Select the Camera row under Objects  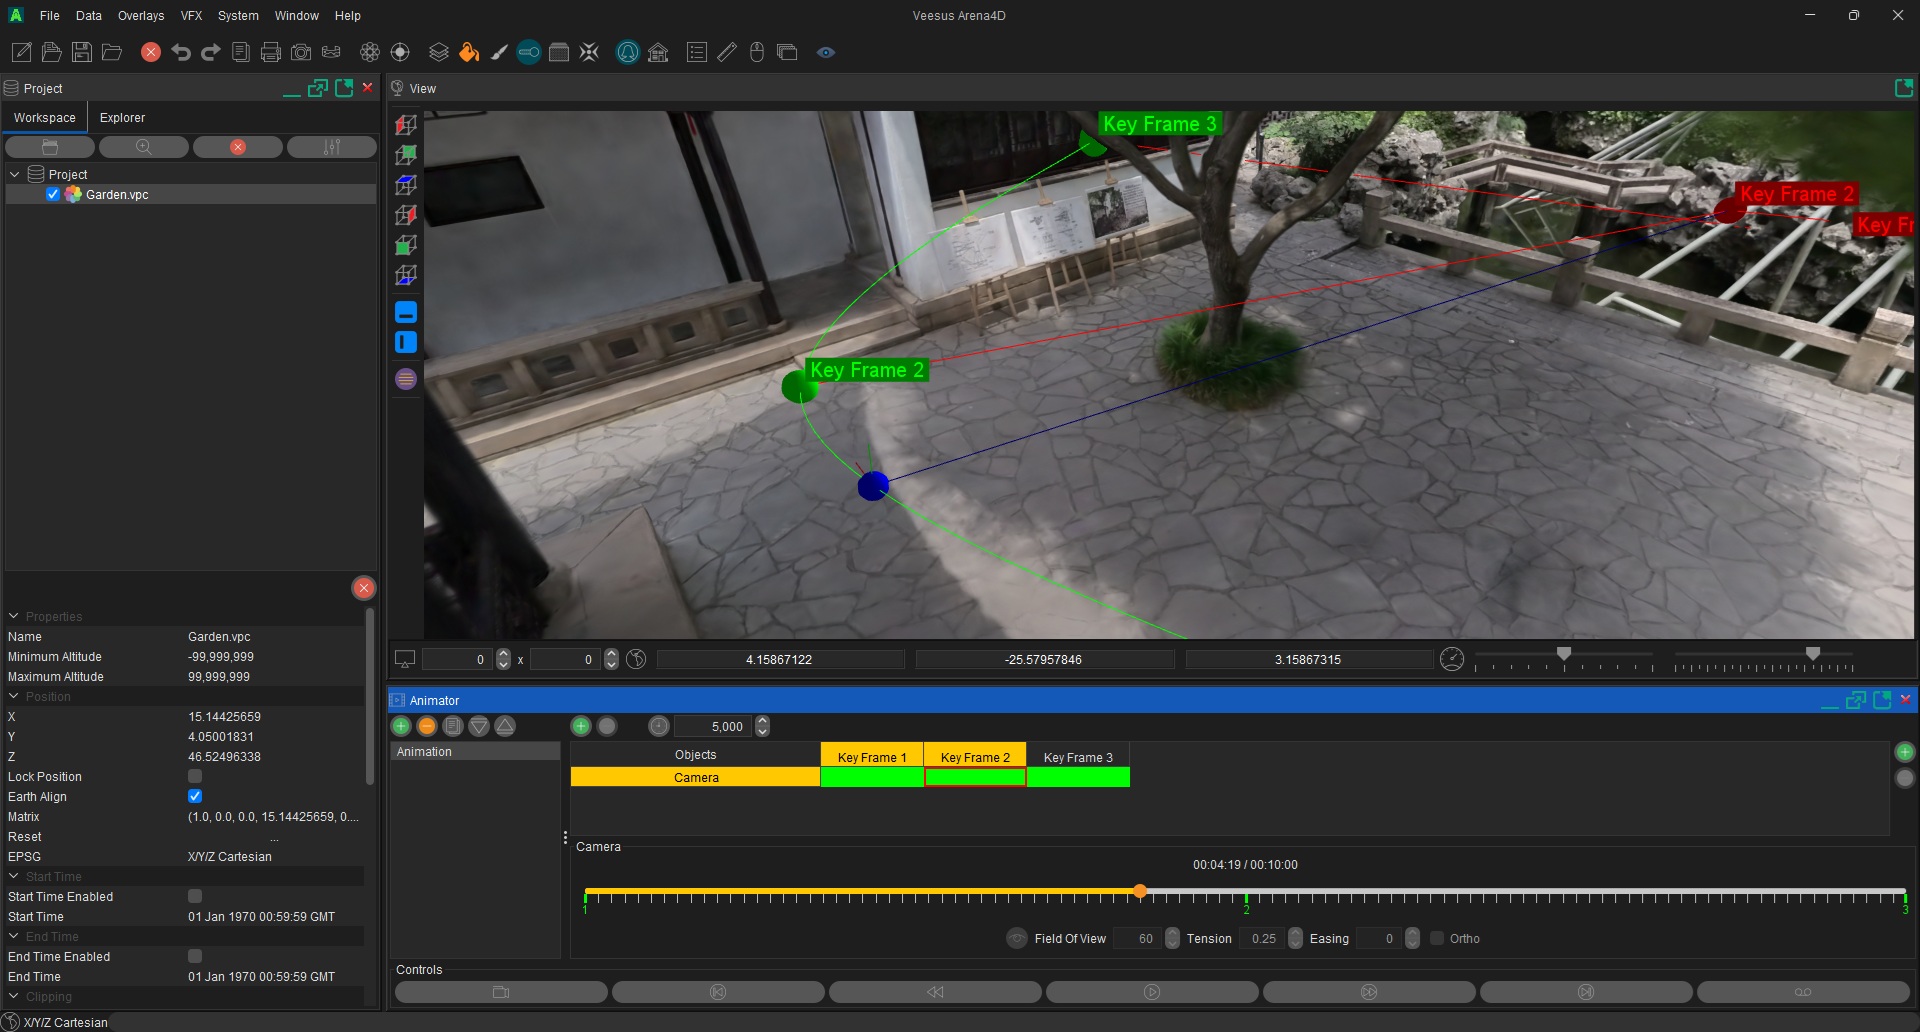coord(695,777)
